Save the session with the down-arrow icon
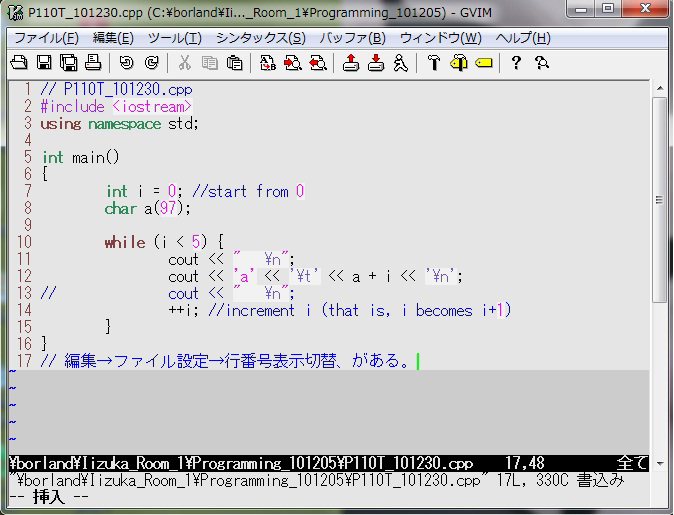The width and height of the screenshot is (674, 515). tap(376, 63)
